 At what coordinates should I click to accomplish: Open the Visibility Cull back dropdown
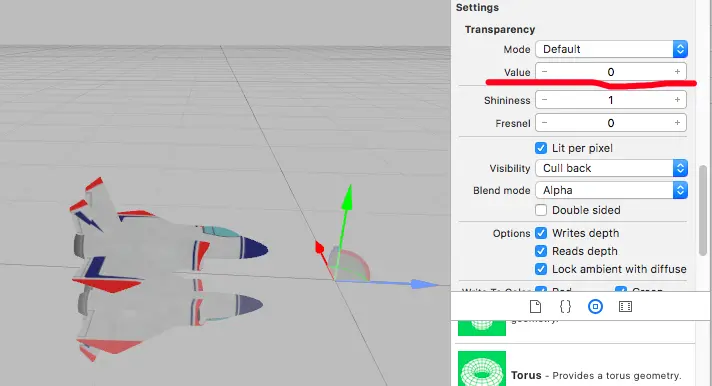[x=612, y=168]
